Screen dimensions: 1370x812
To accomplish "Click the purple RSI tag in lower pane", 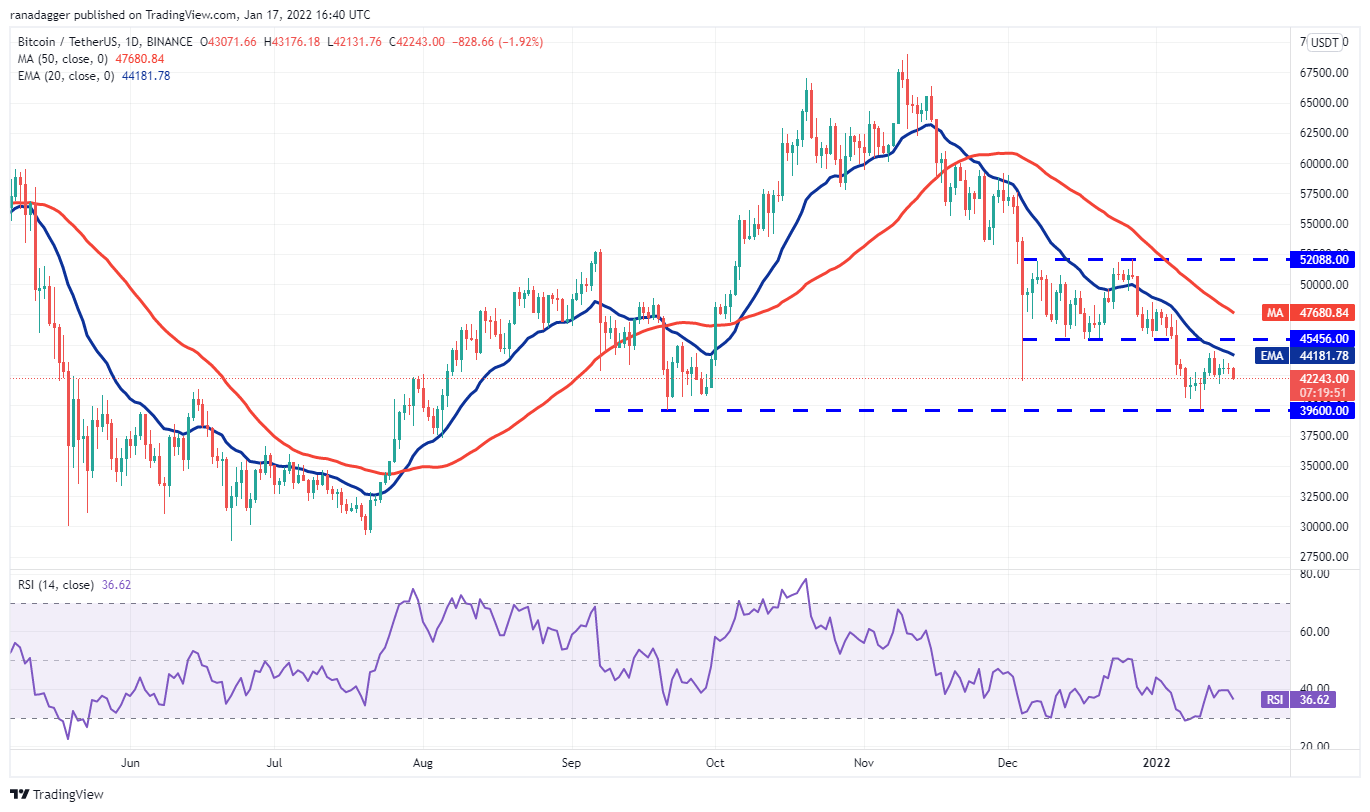I will 1273,700.
